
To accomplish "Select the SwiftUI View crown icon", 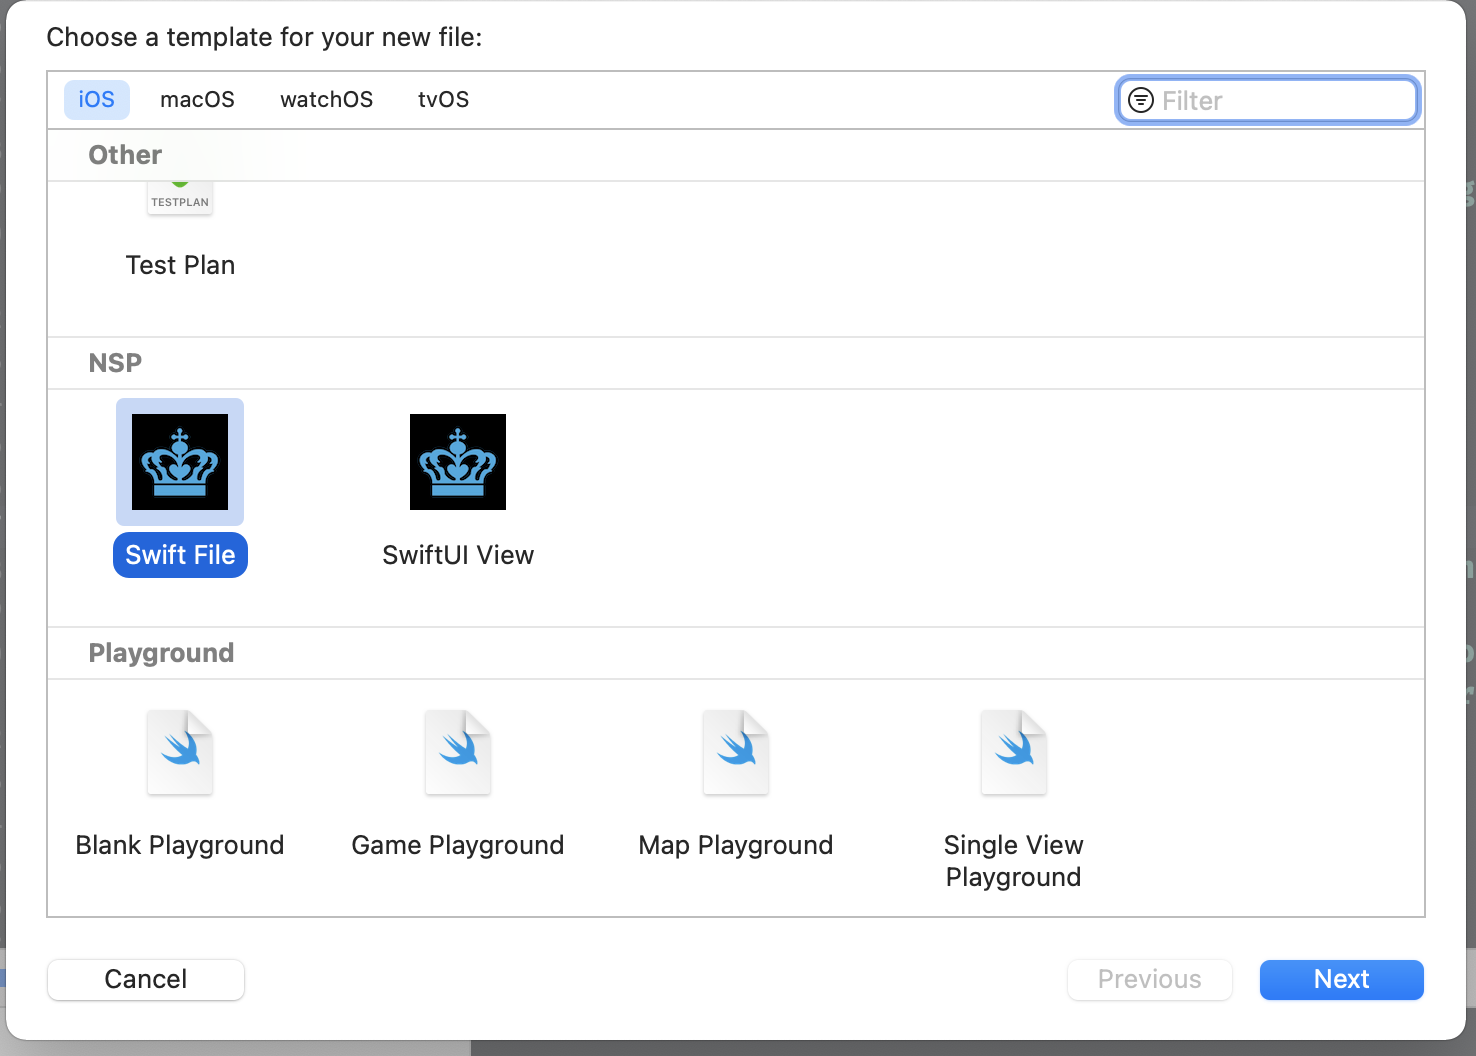I will 458,462.
